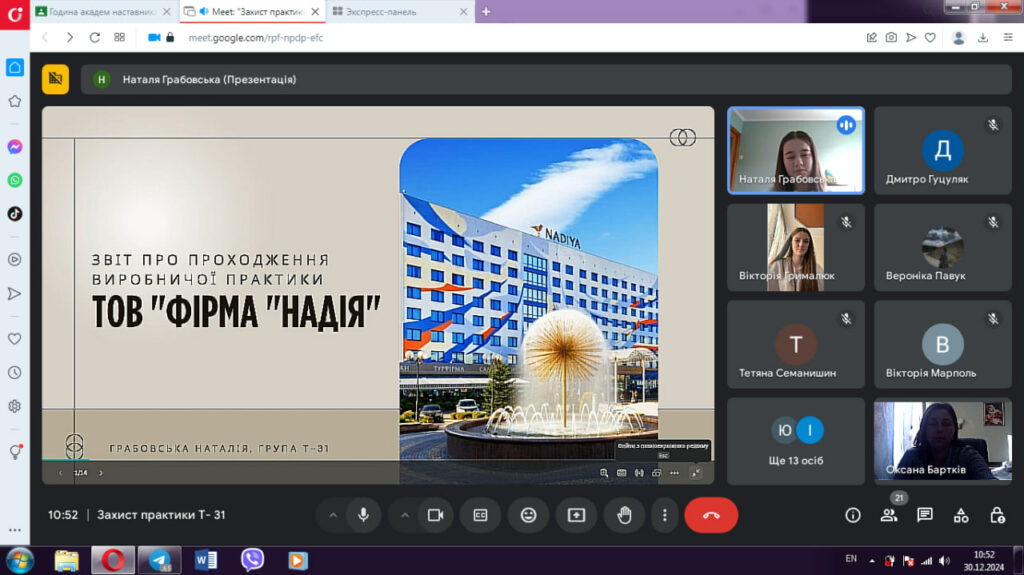The height and width of the screenshot is (575, 1024).
Task: Open the activities shapes icon
Action: tap(961, 515)
